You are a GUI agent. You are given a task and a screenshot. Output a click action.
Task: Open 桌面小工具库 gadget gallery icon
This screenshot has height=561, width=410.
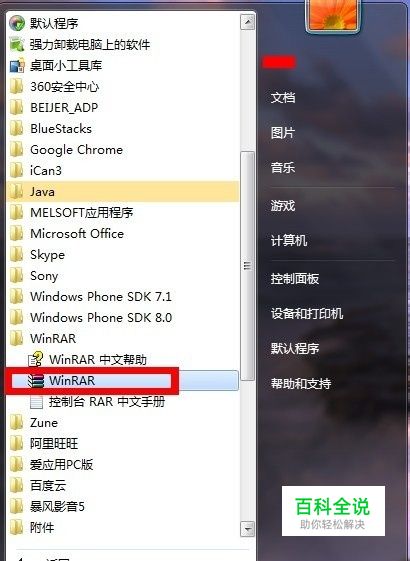[x=17, y=65]
